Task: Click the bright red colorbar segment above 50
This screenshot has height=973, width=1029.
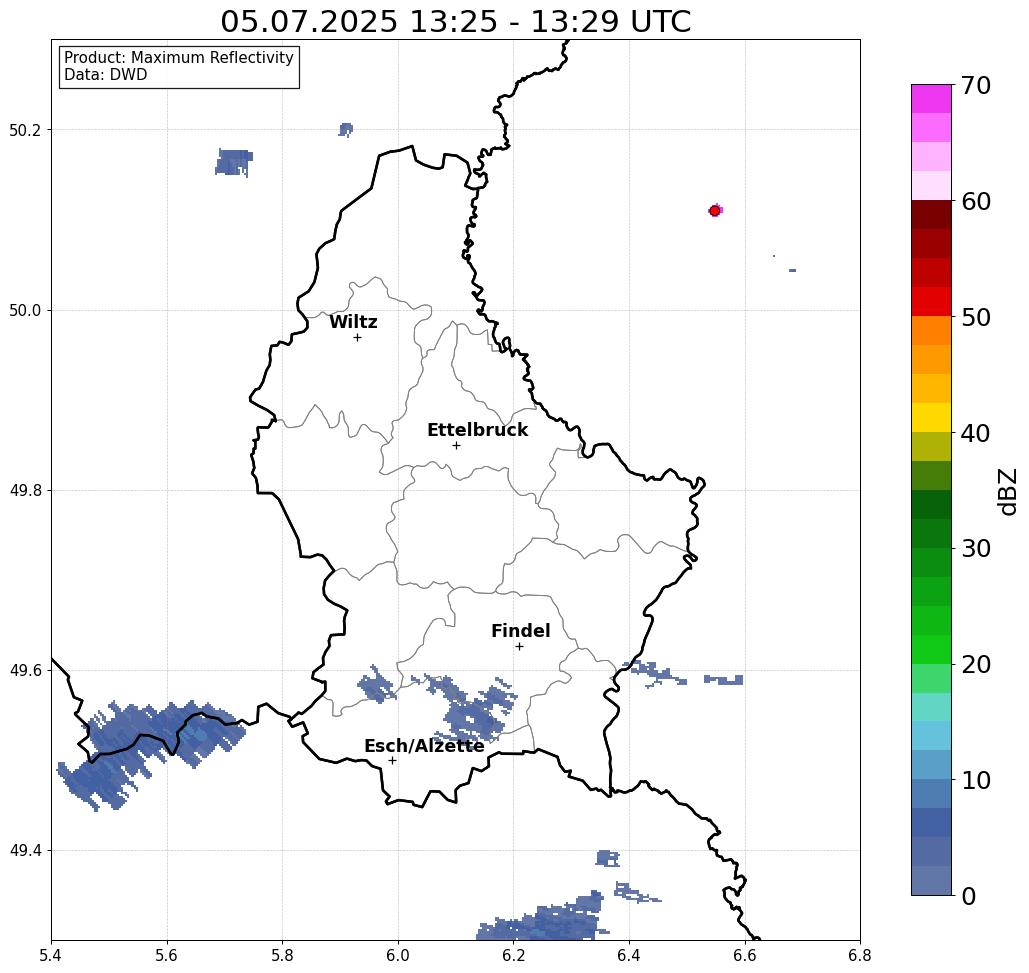Action: point(931,302)
